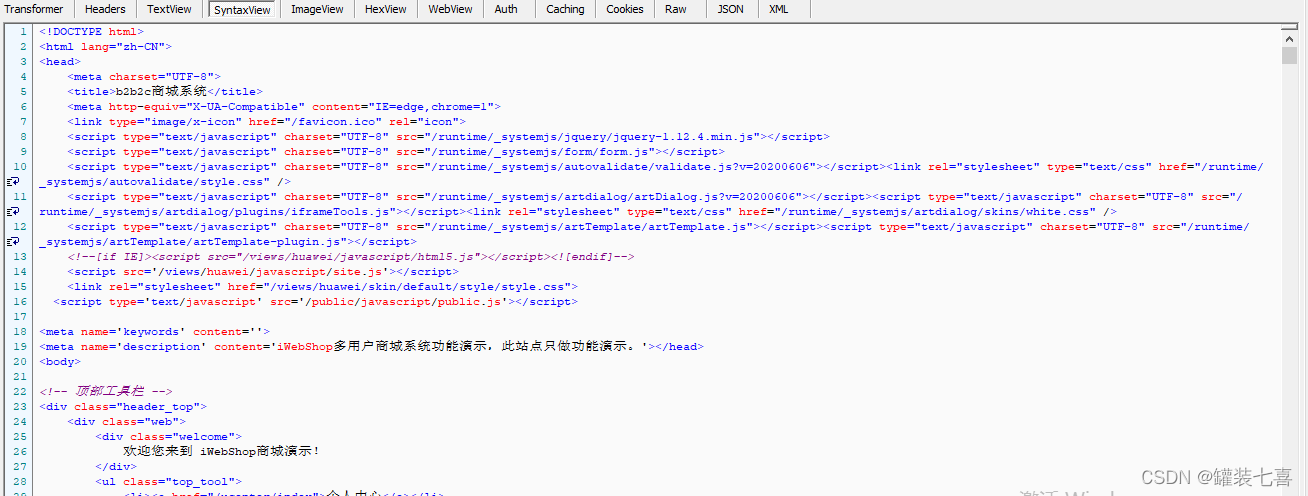Switch to the Transformer tab

point(34,9)
